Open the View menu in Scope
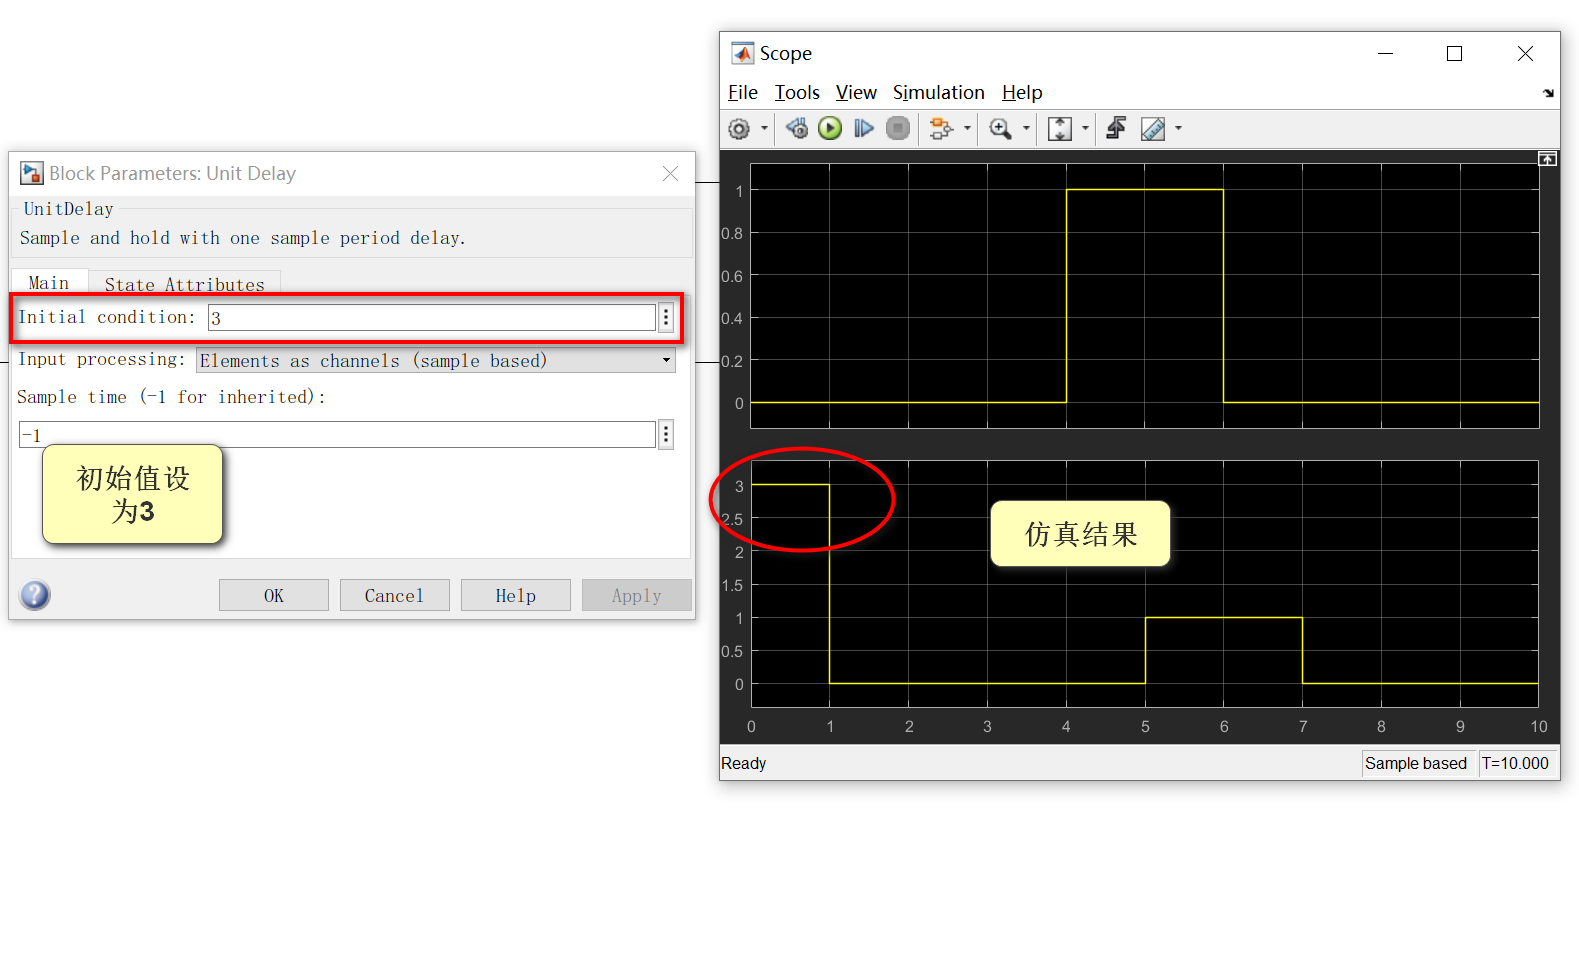This screenshot has height=978, width=1579. coord(856,92)
